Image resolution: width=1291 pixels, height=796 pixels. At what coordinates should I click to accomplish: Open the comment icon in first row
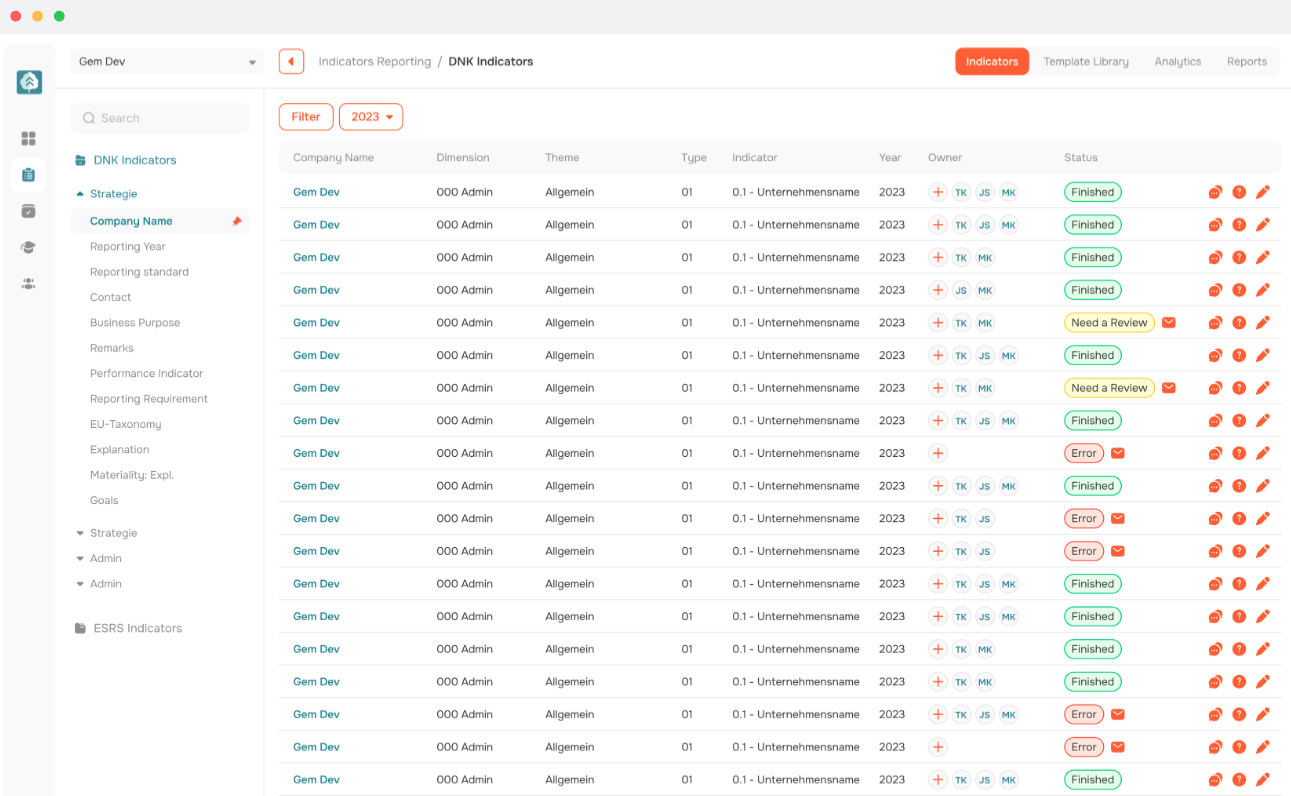pyautogui.click(x=1215, y=192)
